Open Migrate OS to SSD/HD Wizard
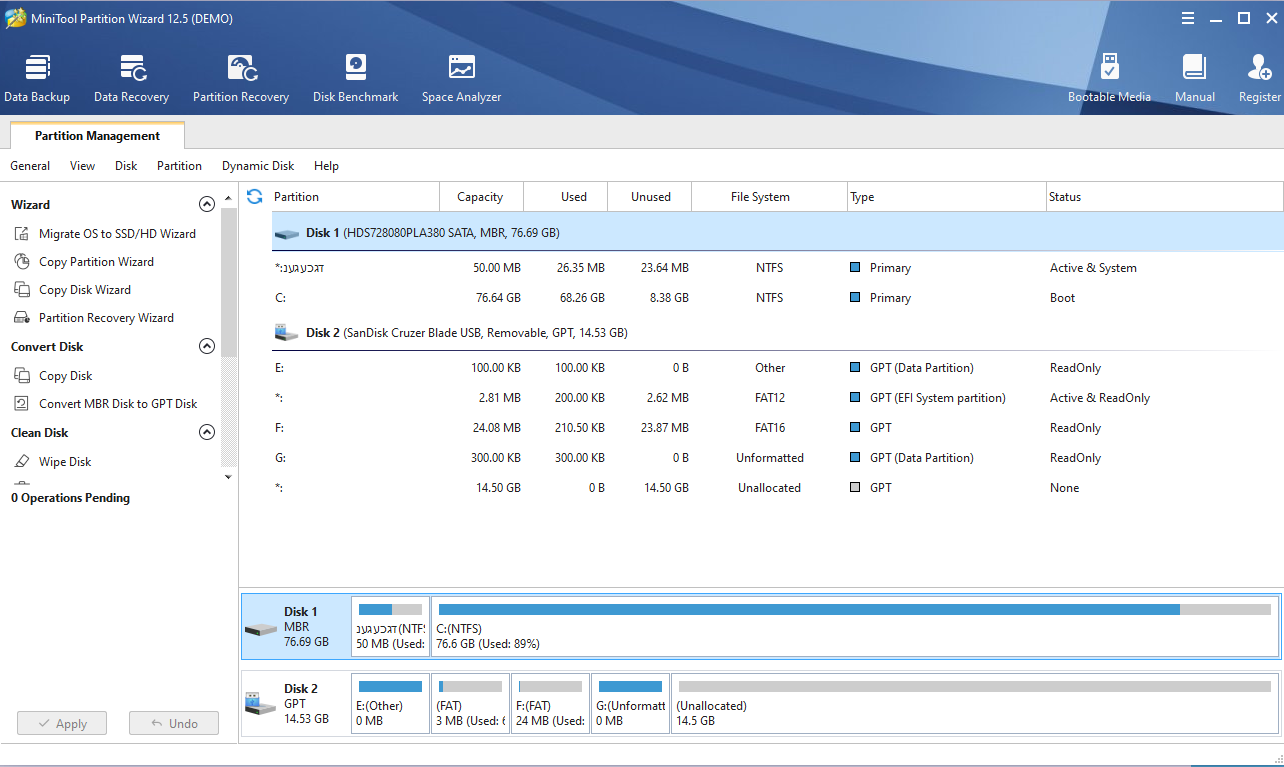Image resolution: width=1284 pixels, height=767 pixels. point(117,234)
